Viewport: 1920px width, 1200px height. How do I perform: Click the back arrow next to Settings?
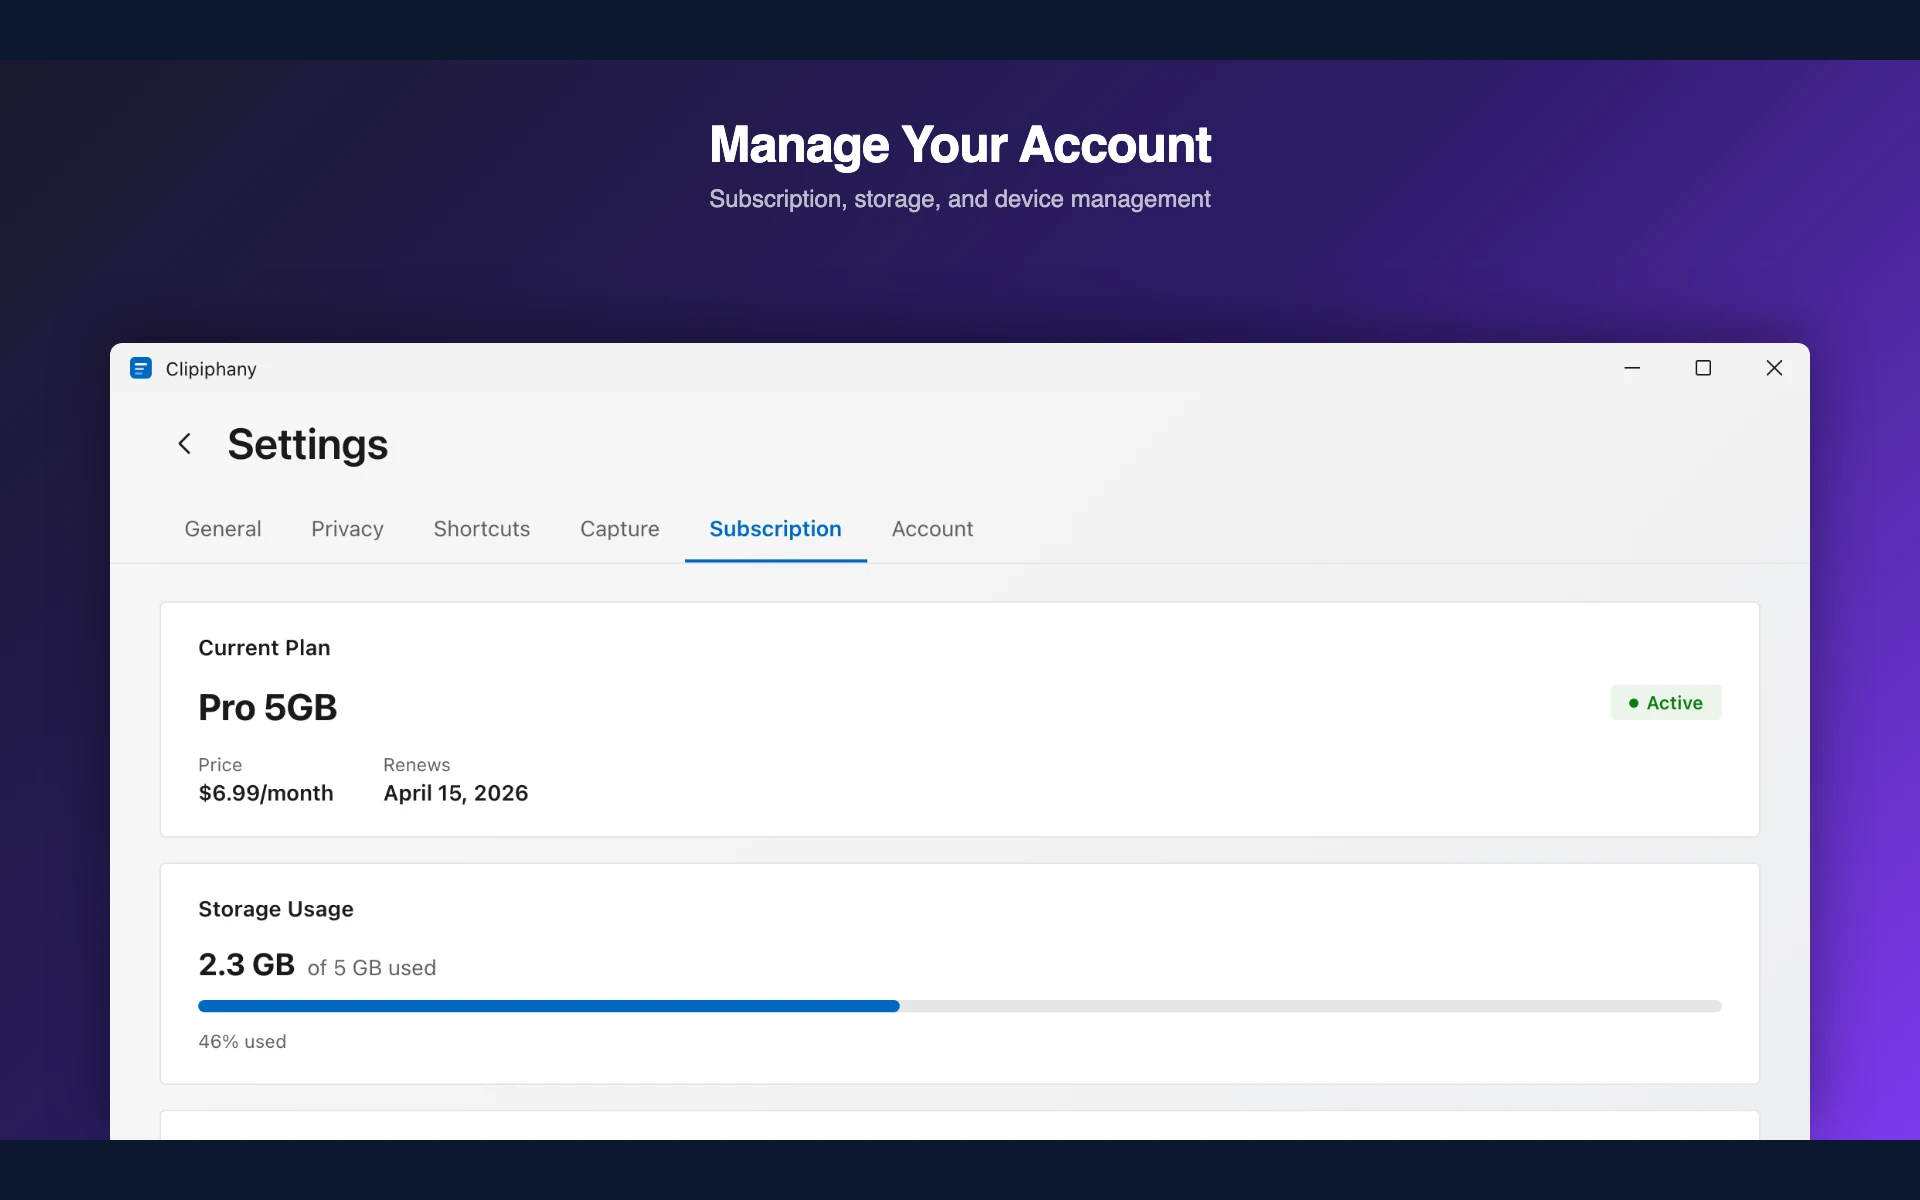(184, 444)
